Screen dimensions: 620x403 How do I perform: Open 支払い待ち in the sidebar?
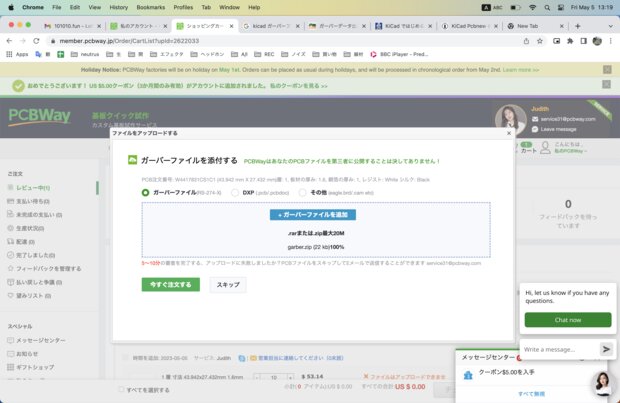pos(32,201)
